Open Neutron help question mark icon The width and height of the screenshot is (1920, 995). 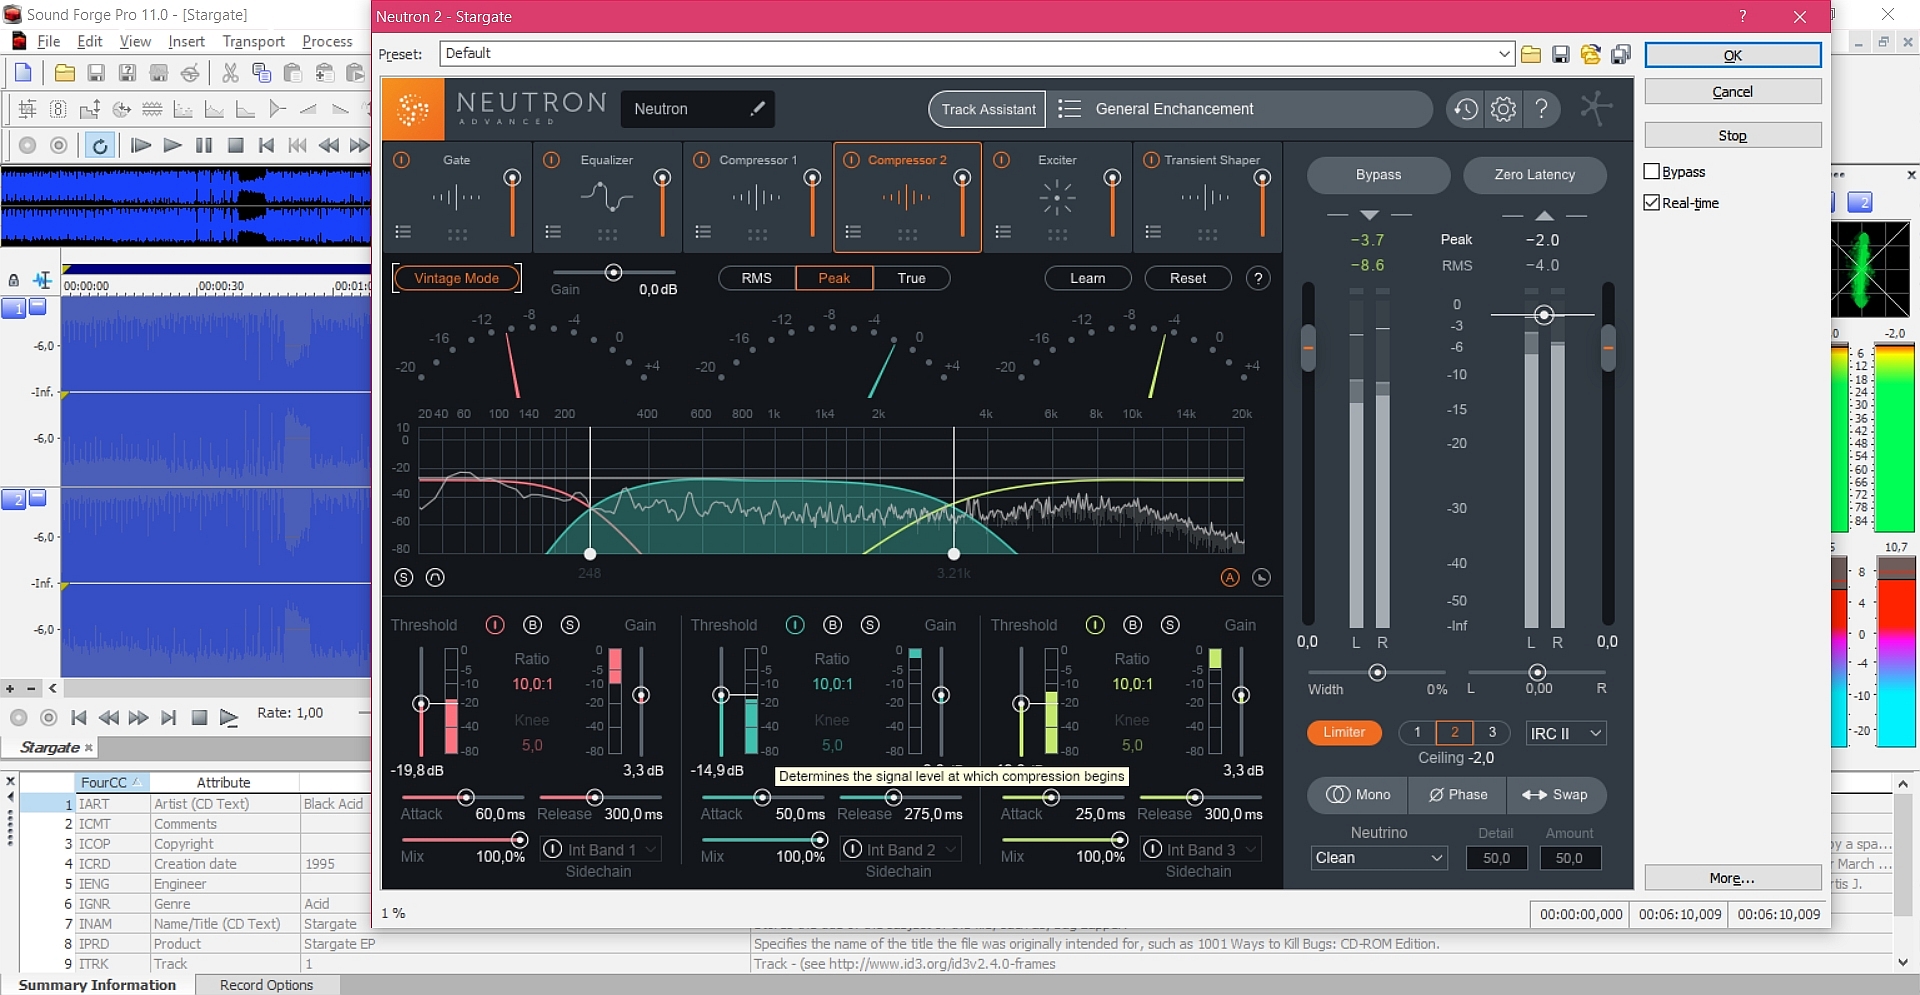click(x=1542, y=109)
